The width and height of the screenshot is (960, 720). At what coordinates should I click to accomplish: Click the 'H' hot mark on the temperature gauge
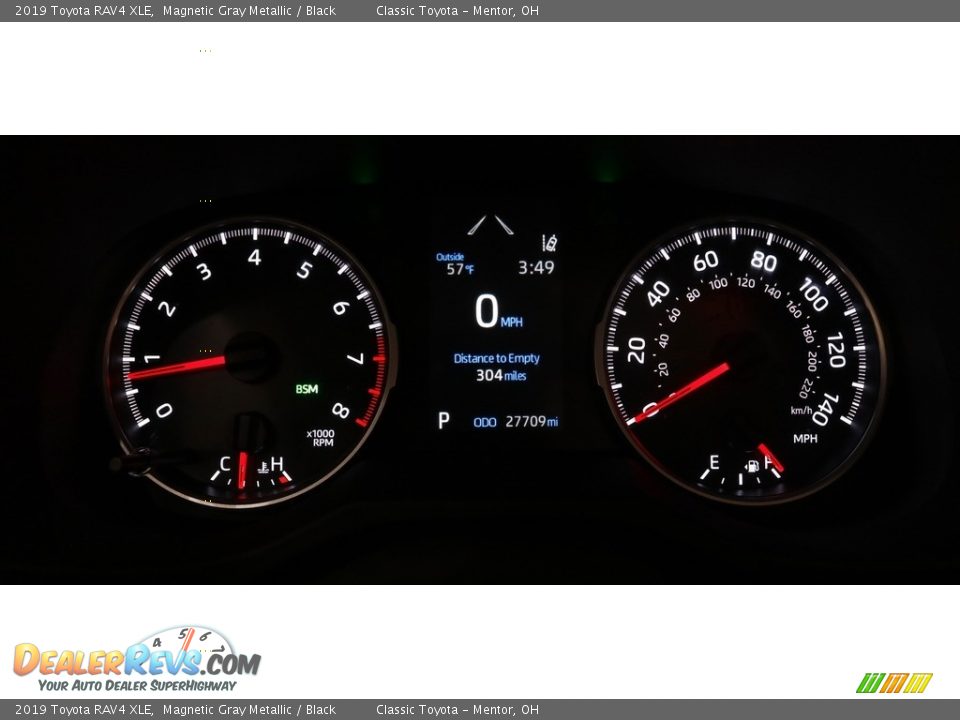(x=277, y=463)
